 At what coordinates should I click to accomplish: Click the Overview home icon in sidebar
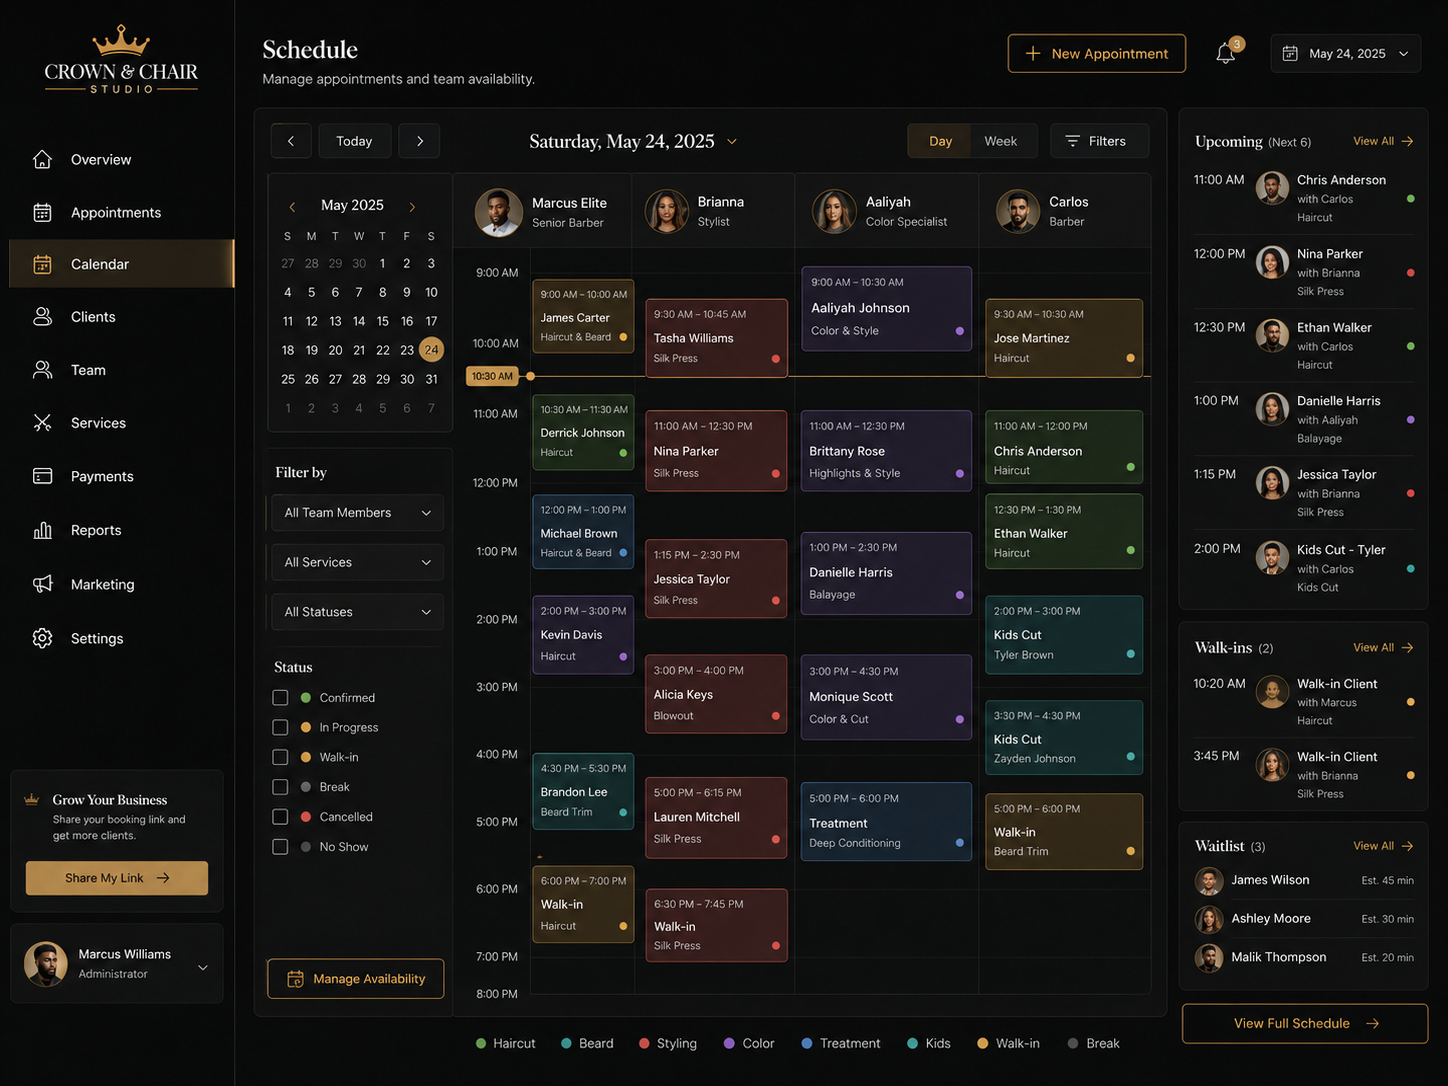tap(42, 159)
